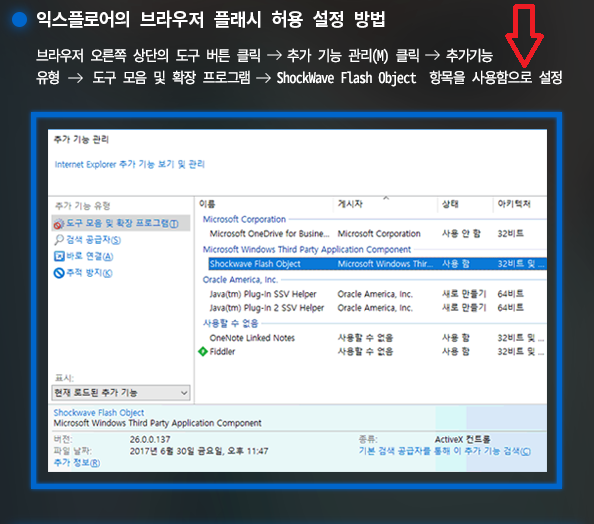Click Microsoft Windows Third Party Application Component group
The height and width of the screenshot is (524, 594).
307,249
